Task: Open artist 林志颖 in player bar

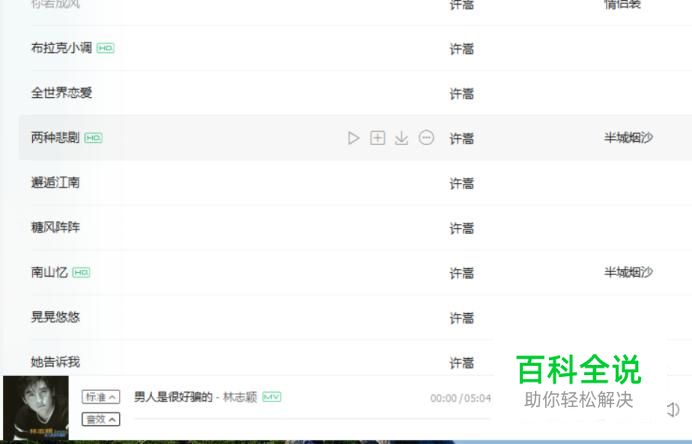Action: (240, 397)
